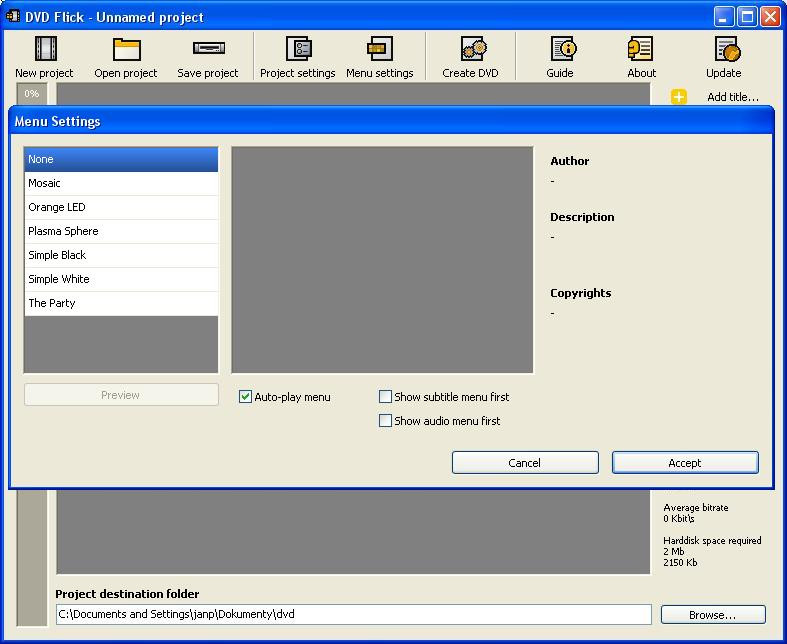The height and width of the screenshot is (644, 787).
Task: Open the Guide icon
Action: 563,49
